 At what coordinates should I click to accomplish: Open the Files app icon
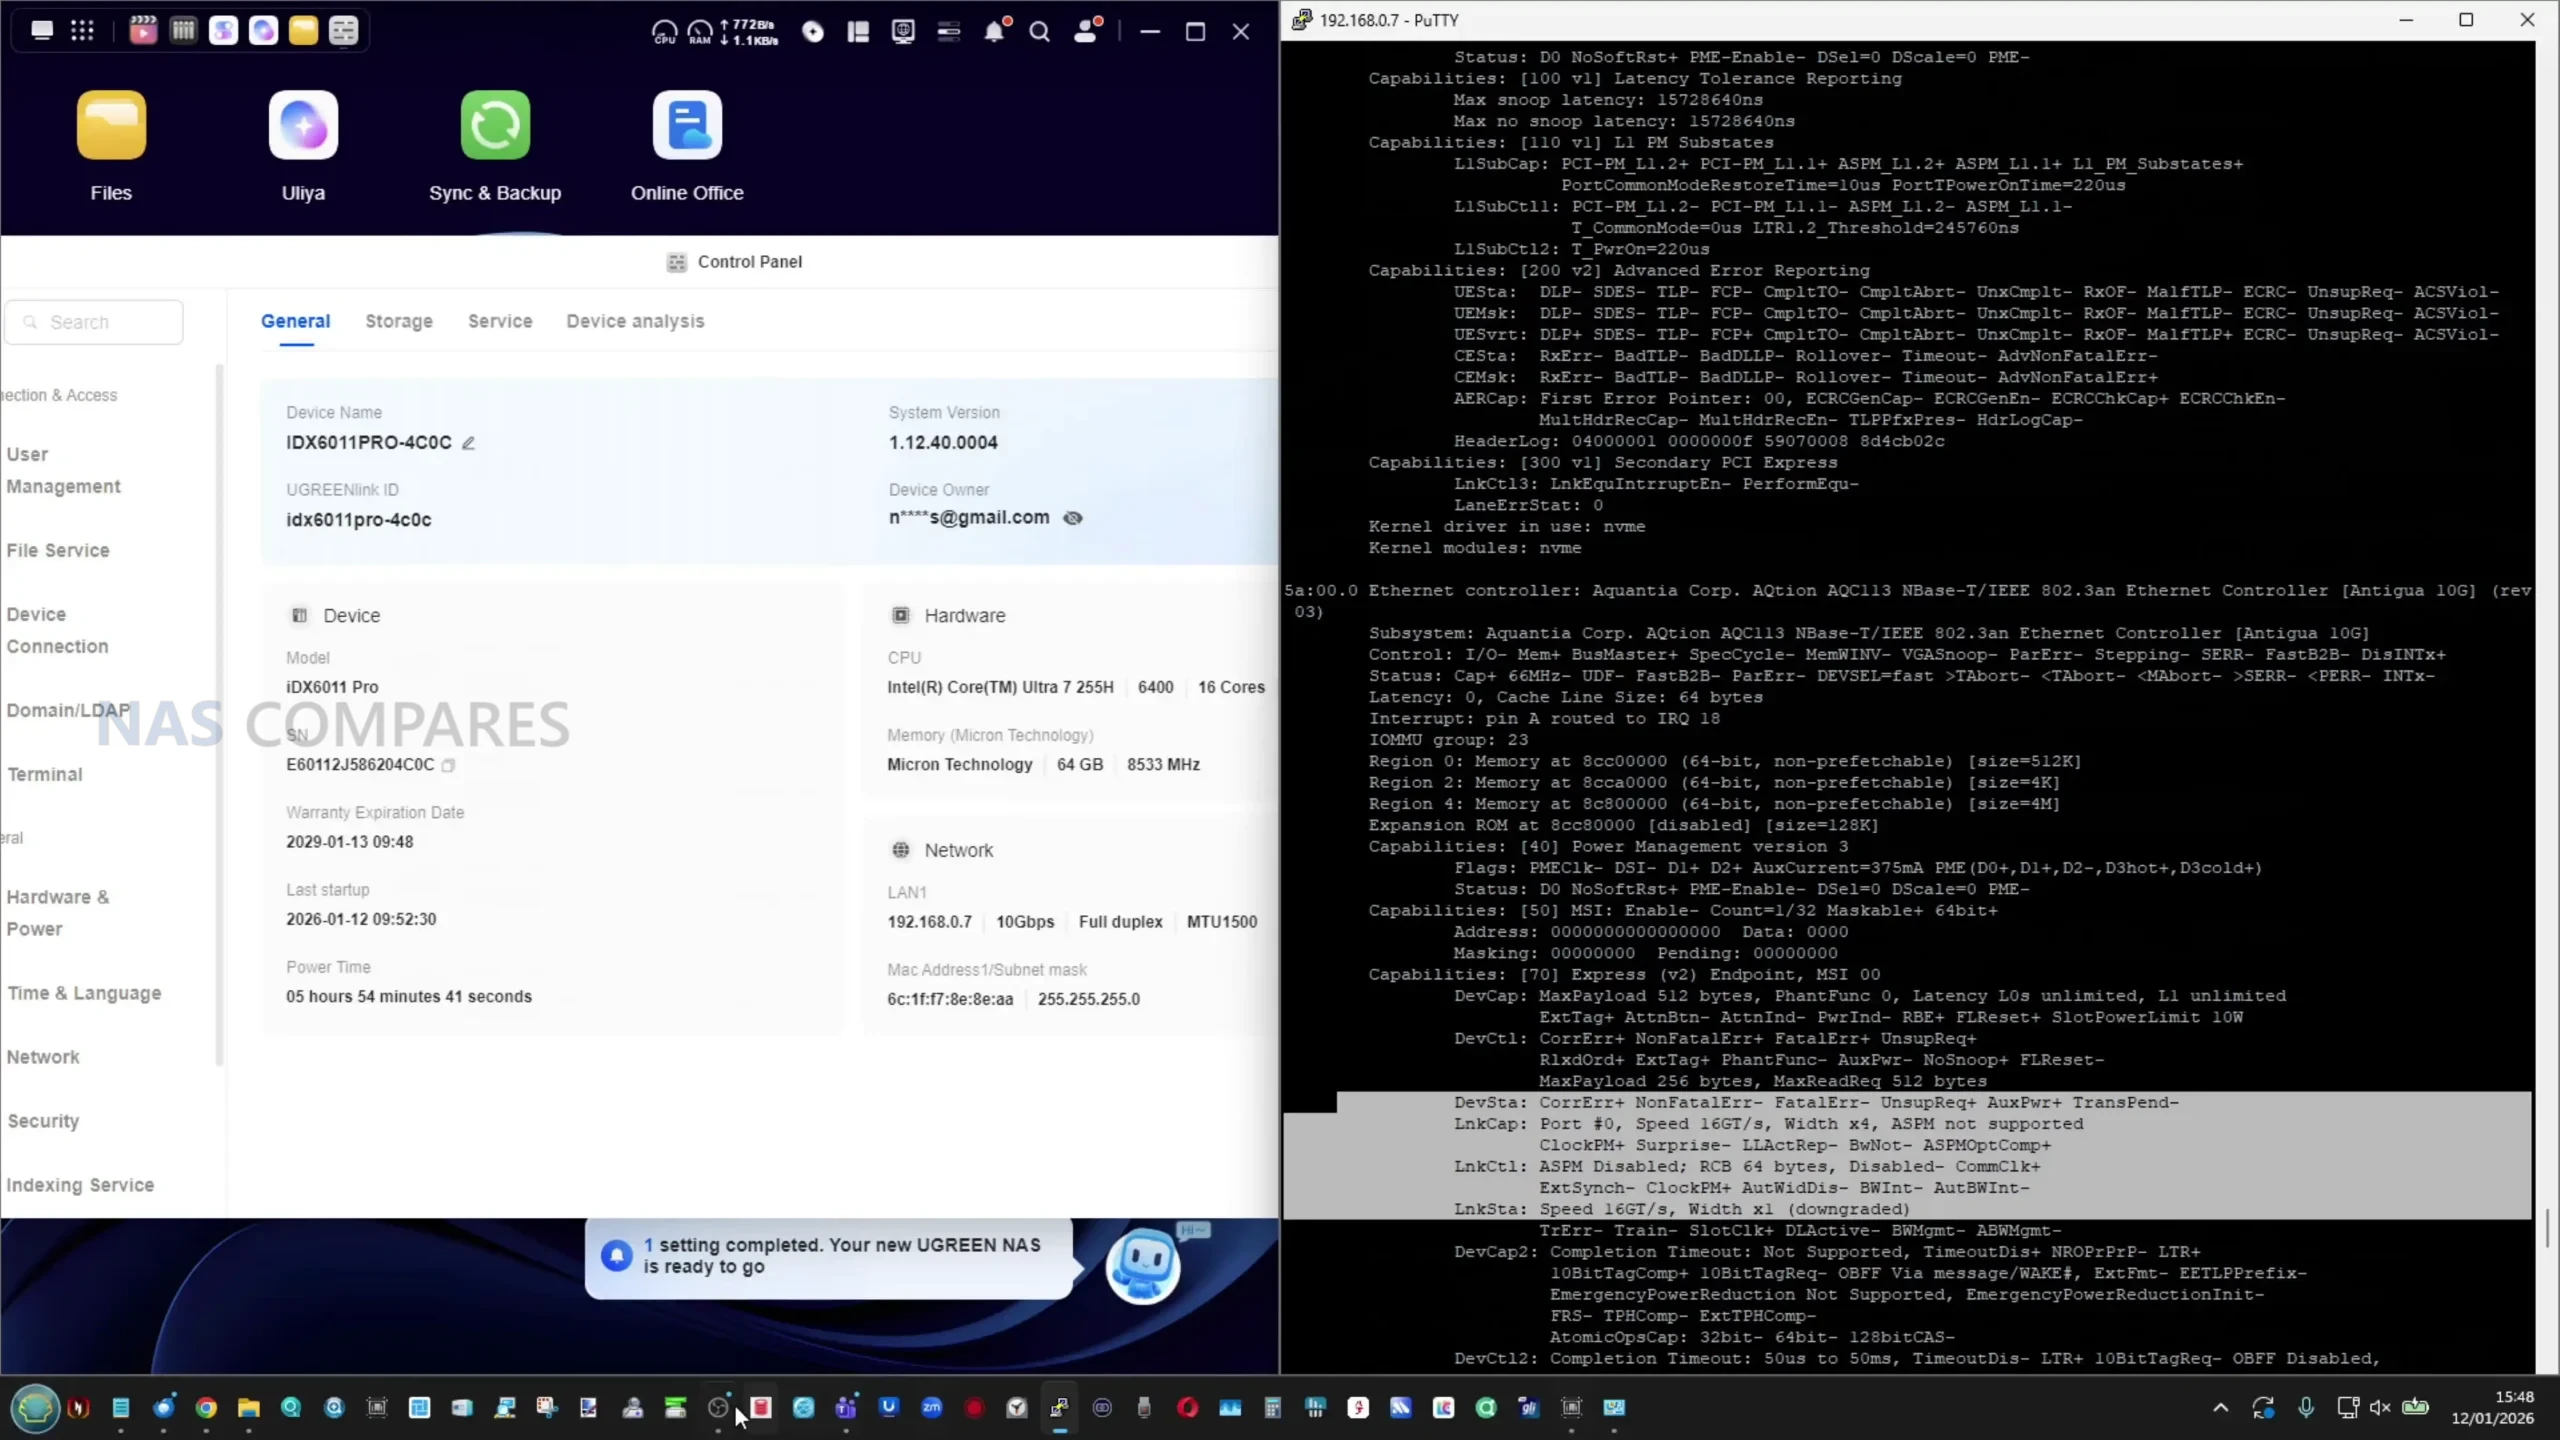click(111, 126)
